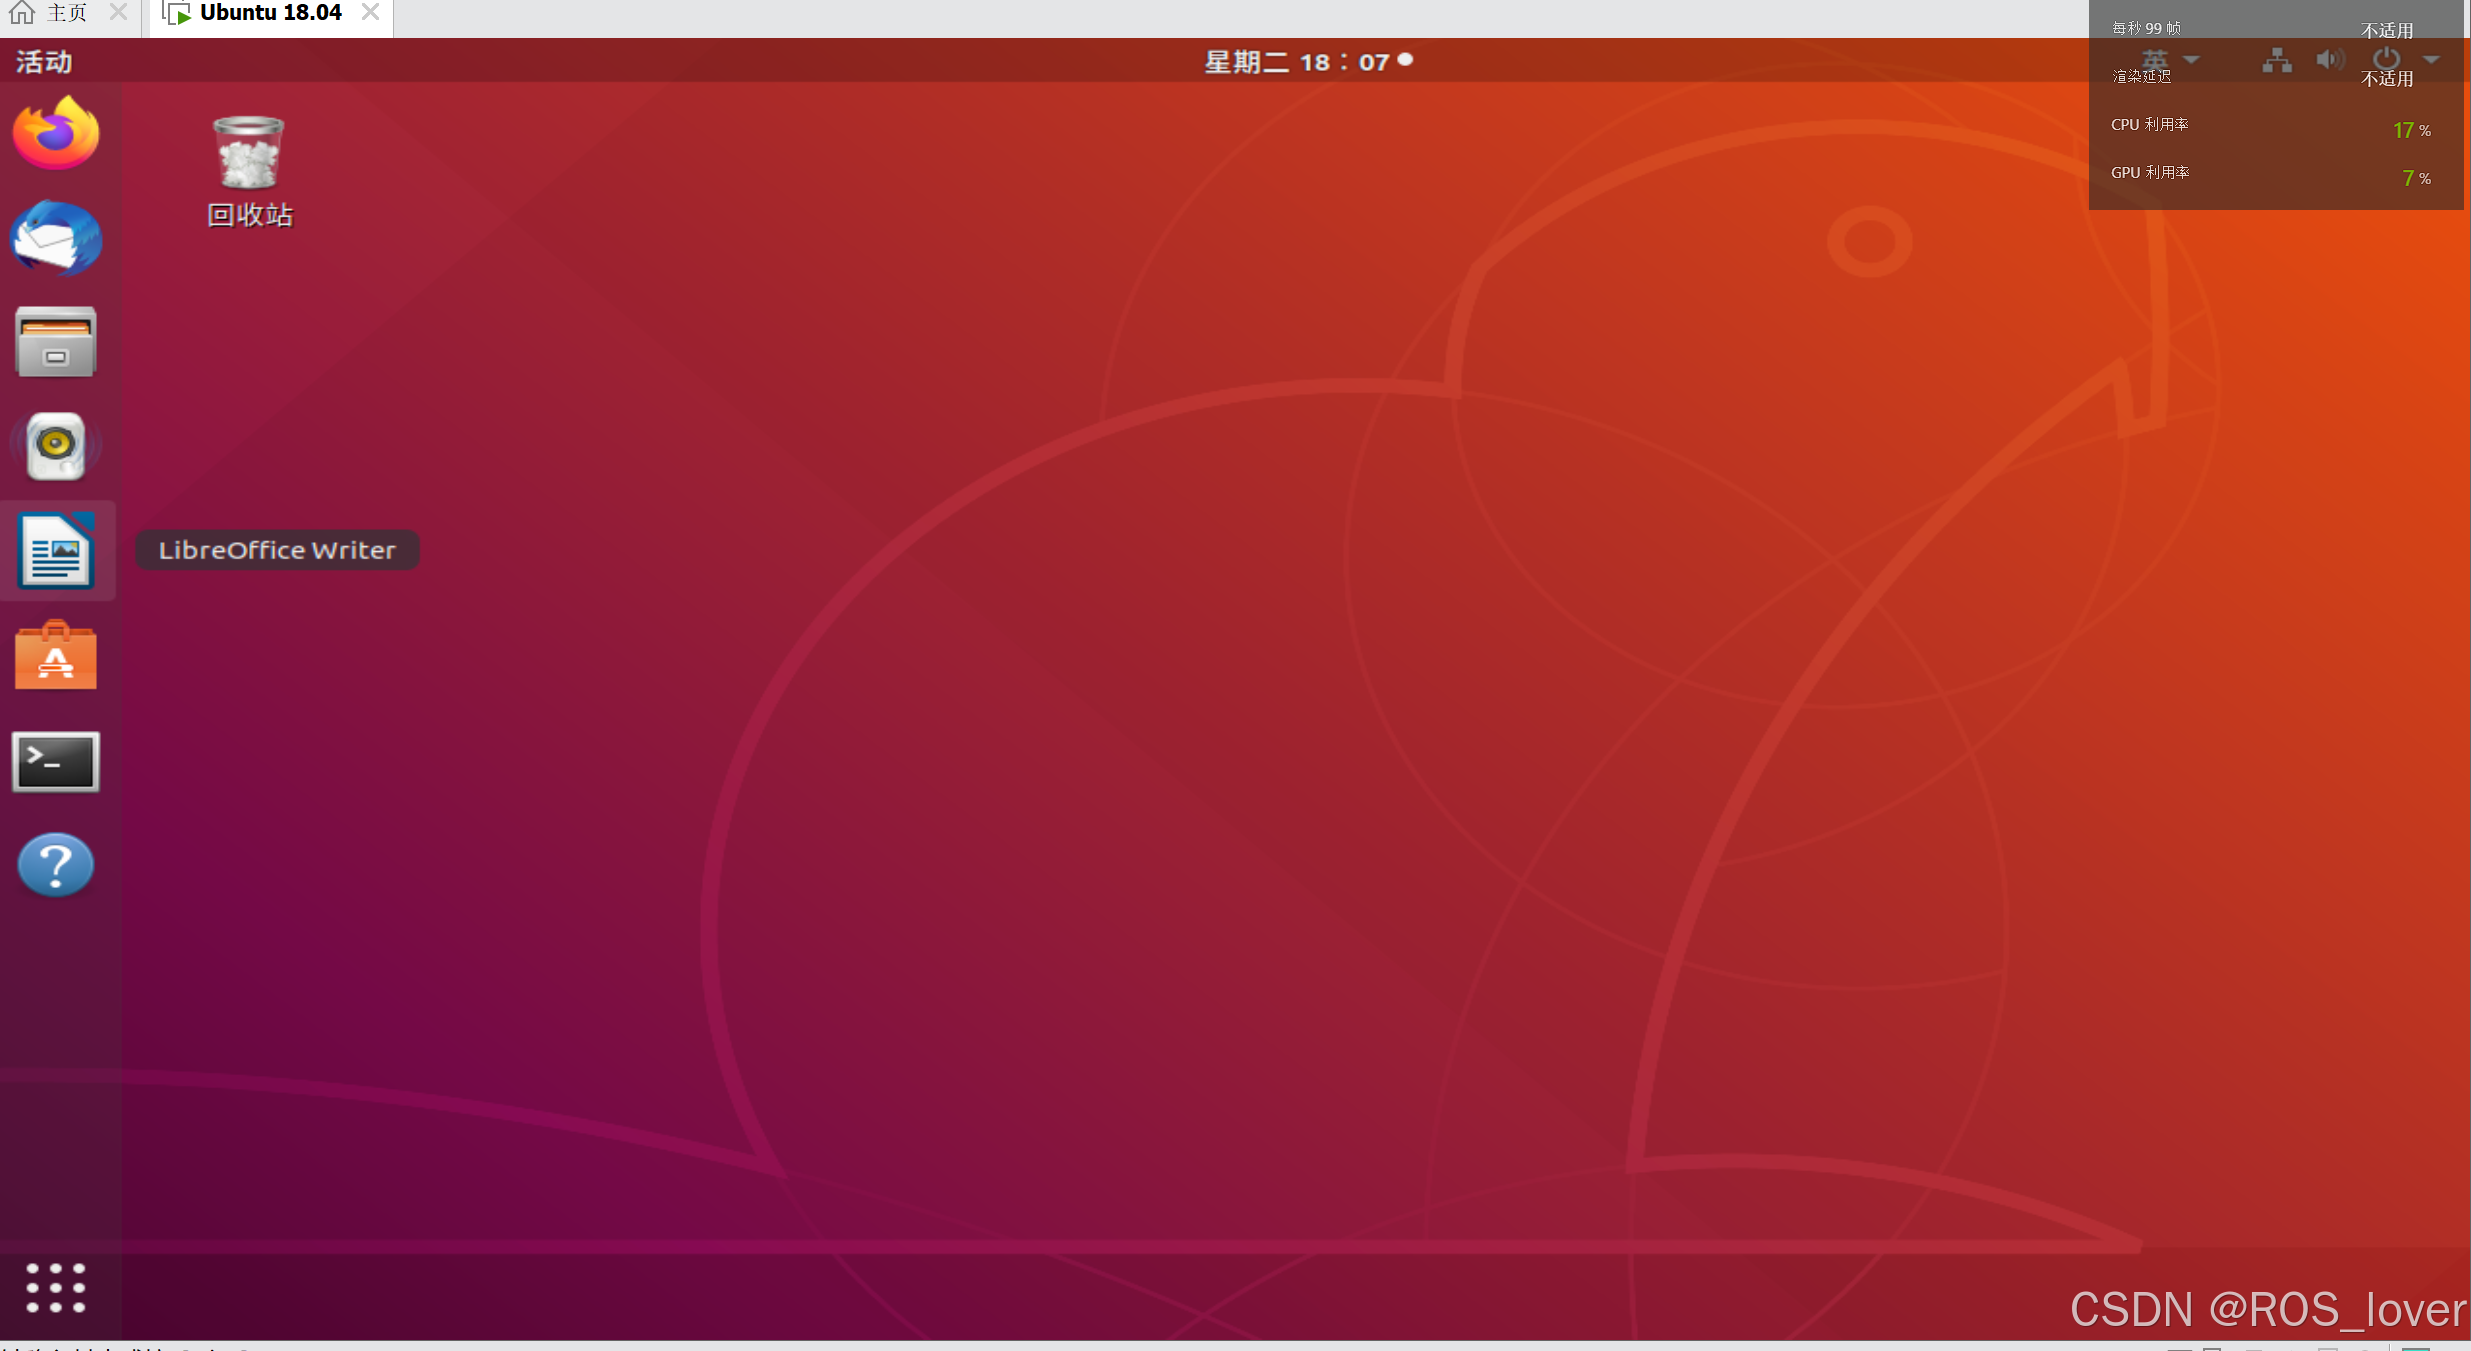Click the GPU 利用率 value 7%
Image resolution: width=2471 pixels, height=1351 pixels.
(x=2416, y=178)
